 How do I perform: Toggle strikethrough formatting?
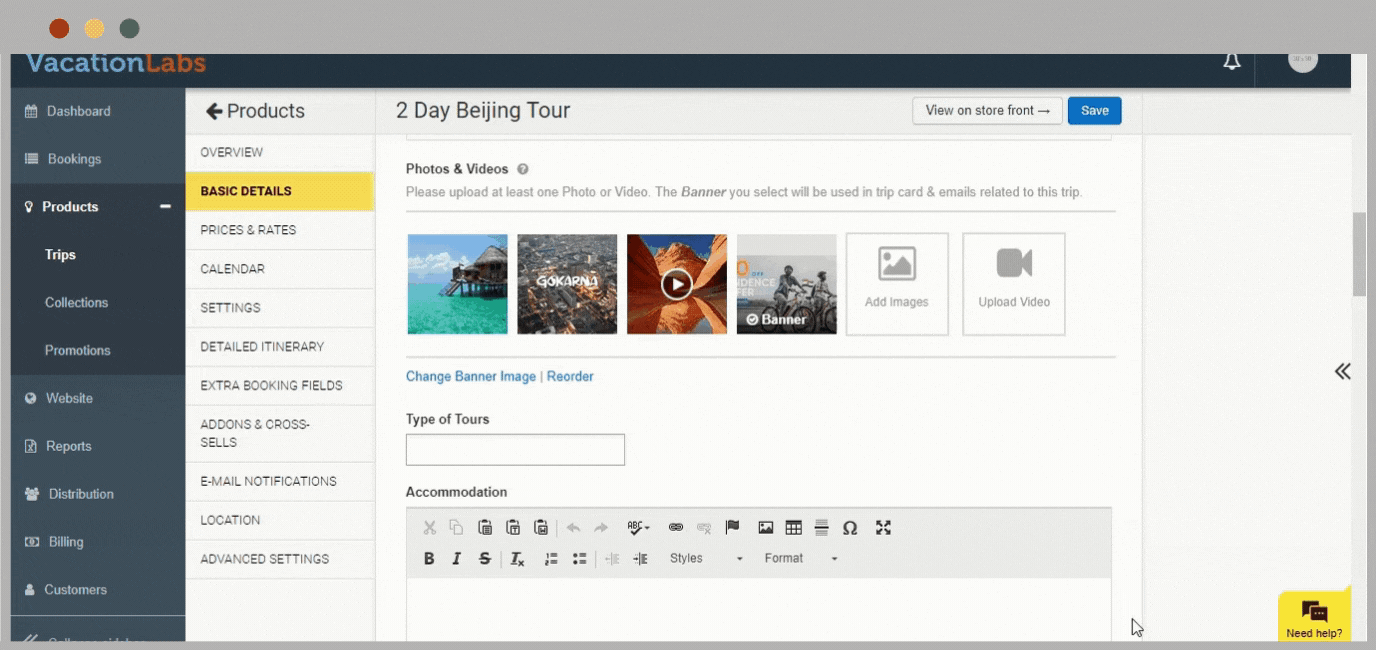click(484, 559)
